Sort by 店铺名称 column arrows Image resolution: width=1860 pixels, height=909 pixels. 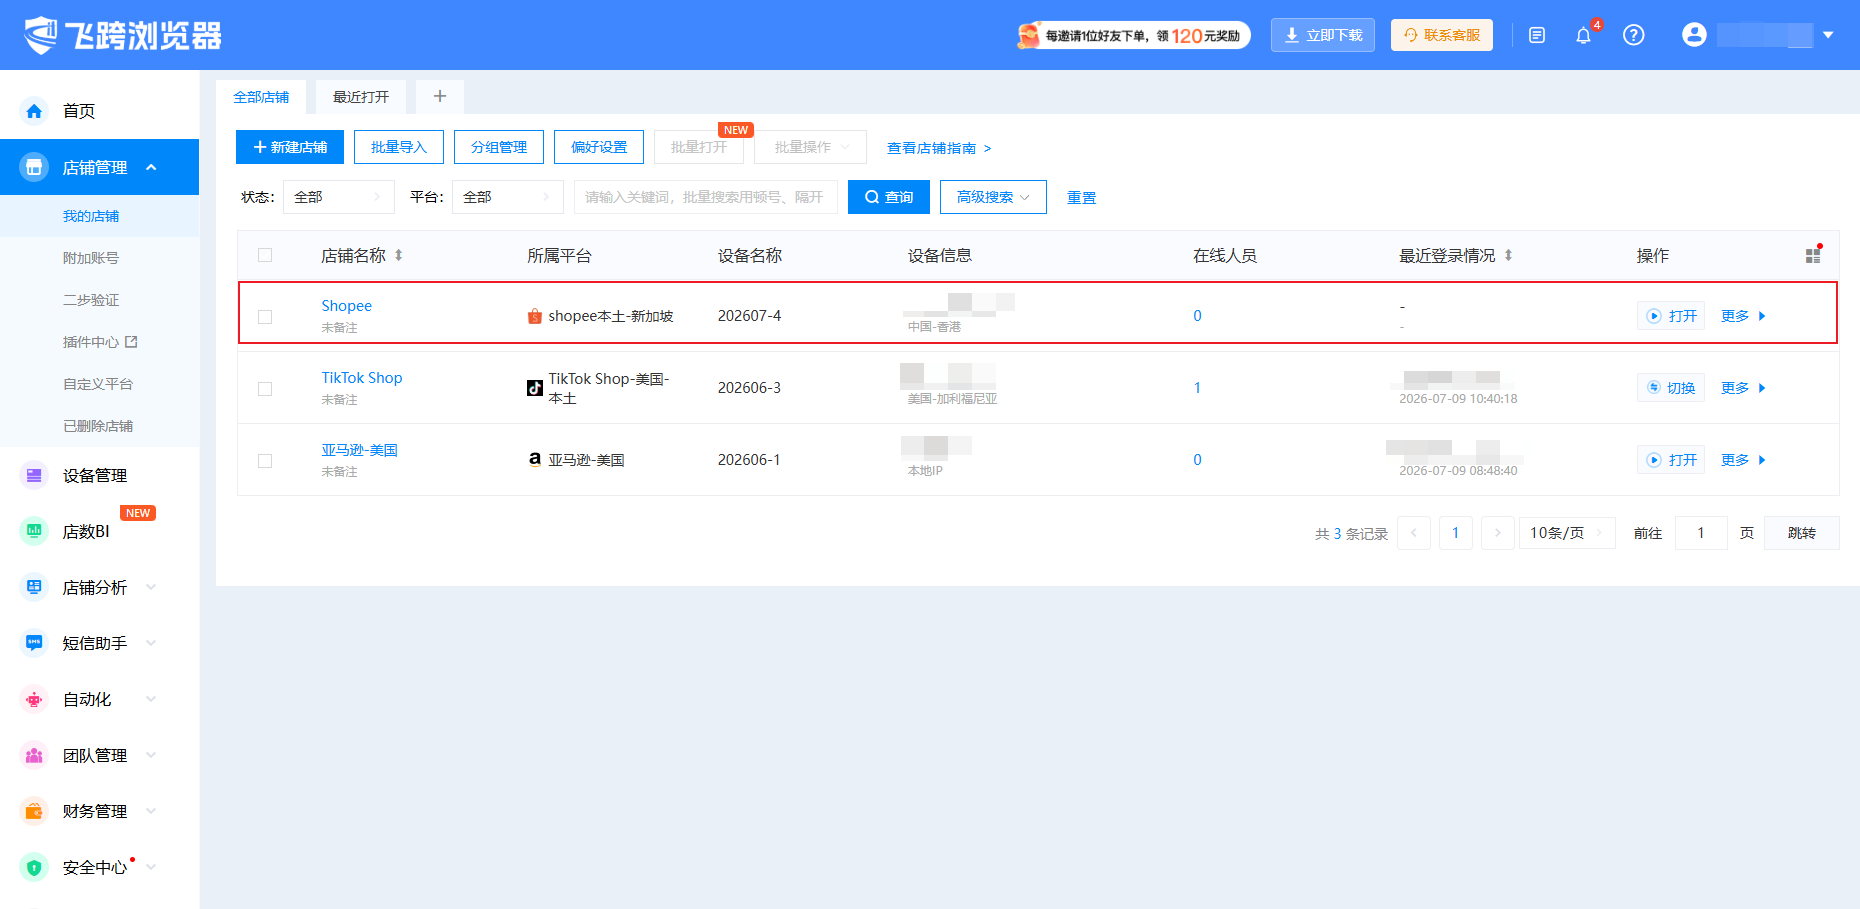click(x=398, y=255)
